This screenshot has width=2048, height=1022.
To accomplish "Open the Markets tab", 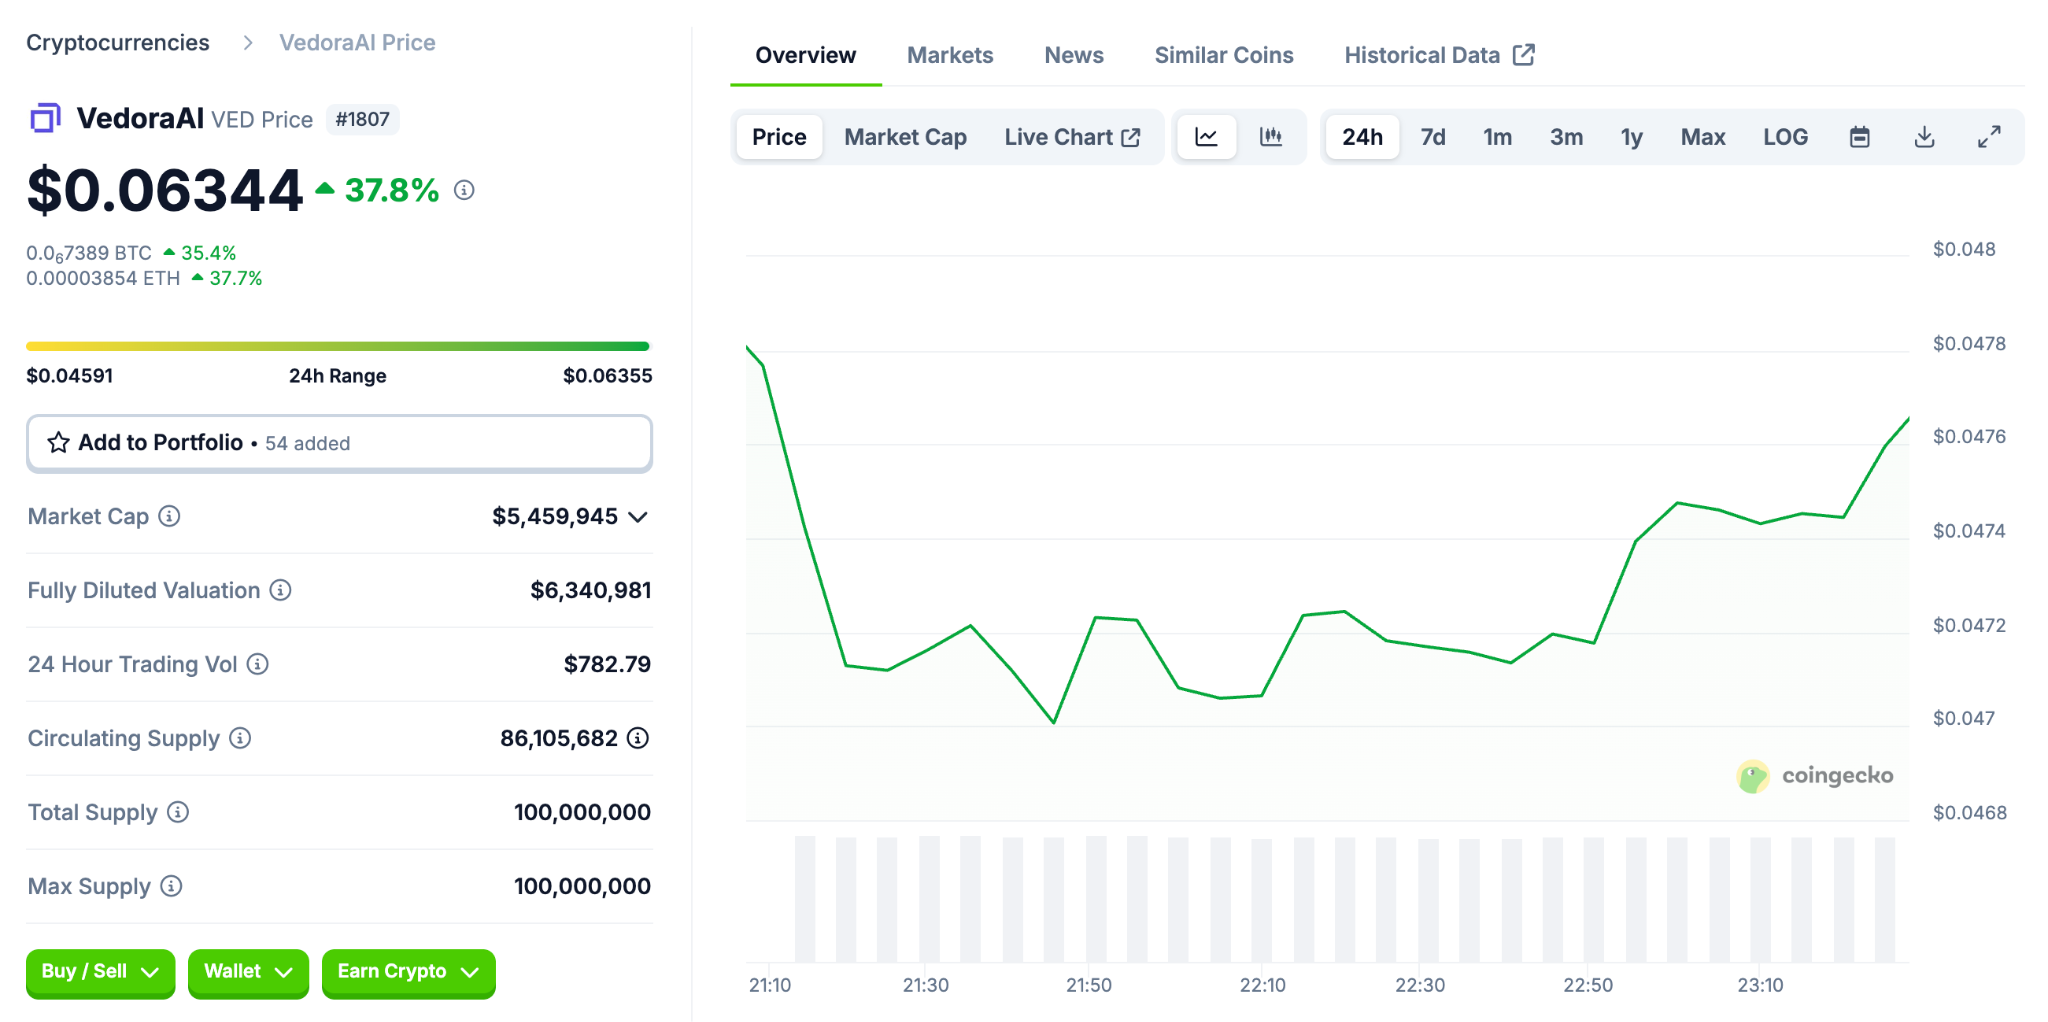I will pyautogui.click(x=949, y=55).
